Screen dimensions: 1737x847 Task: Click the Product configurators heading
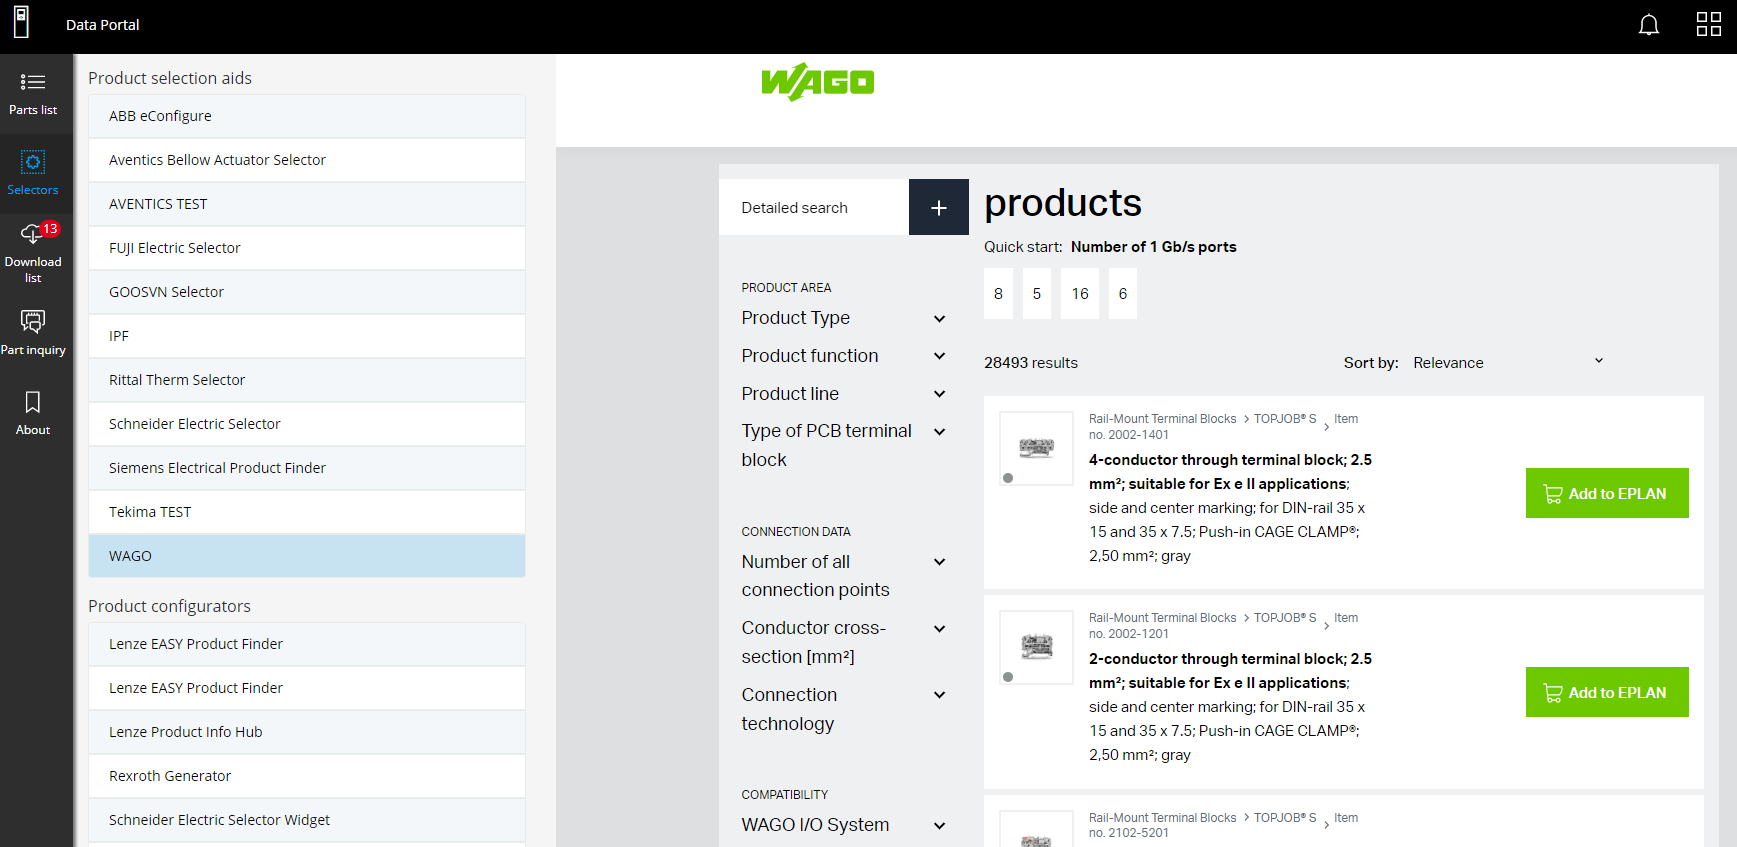pos(169,606)
